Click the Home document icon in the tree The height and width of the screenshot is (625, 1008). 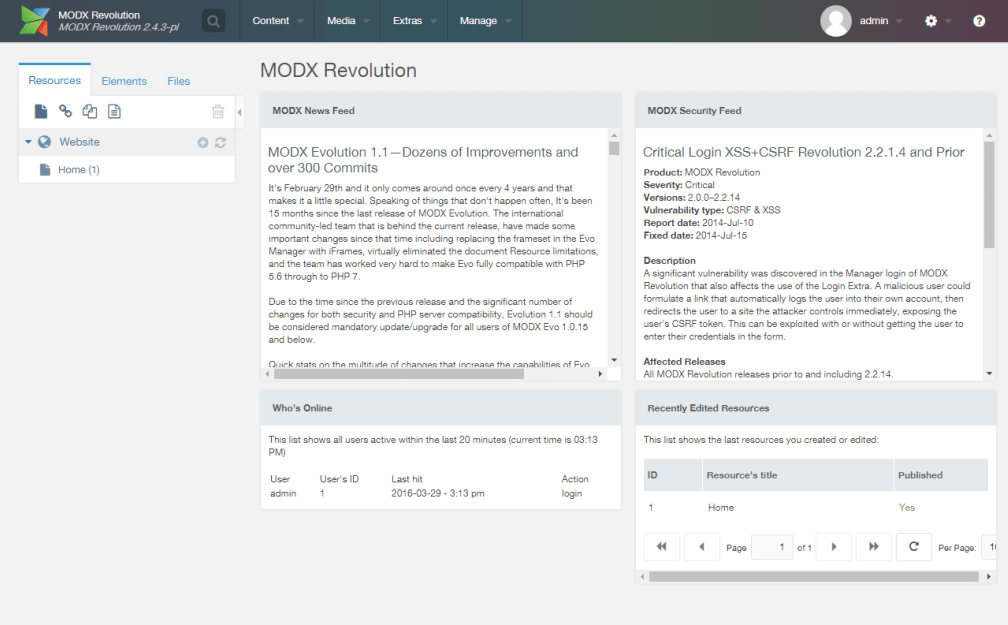(45, 170)
